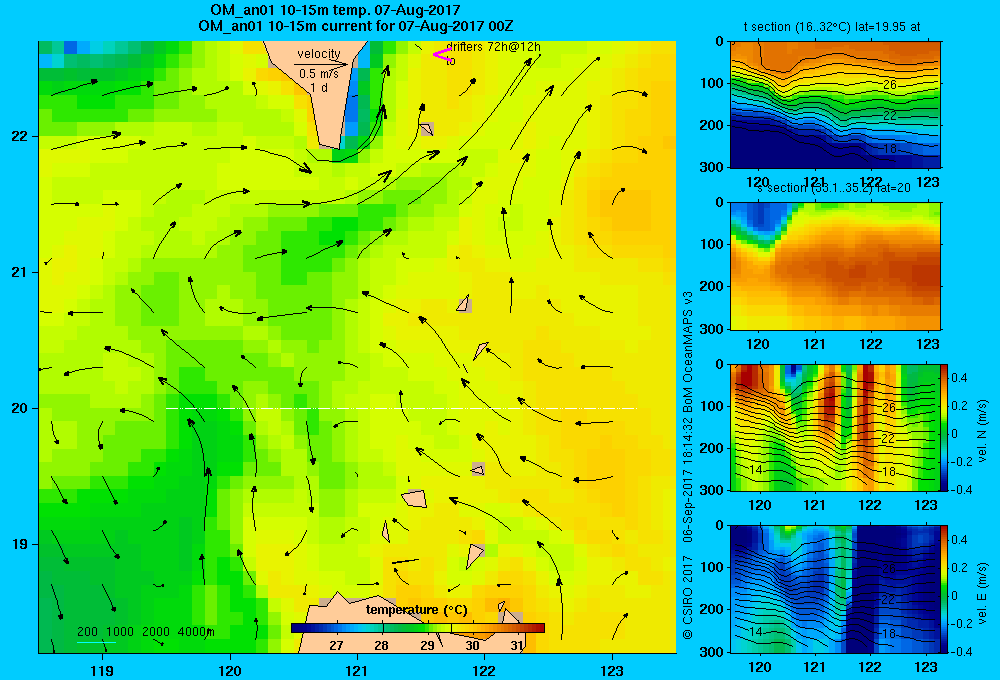Click the '28' temperature scale value

(381, 645)
